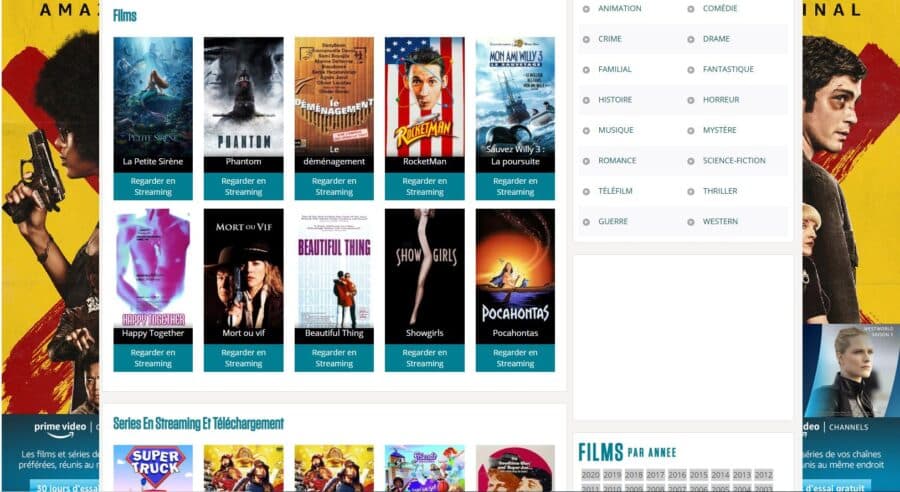This screenshot has height=492, width=900.
Task: Open the Westworld Season 3 ad image
Action: click(x=852, y=370)
